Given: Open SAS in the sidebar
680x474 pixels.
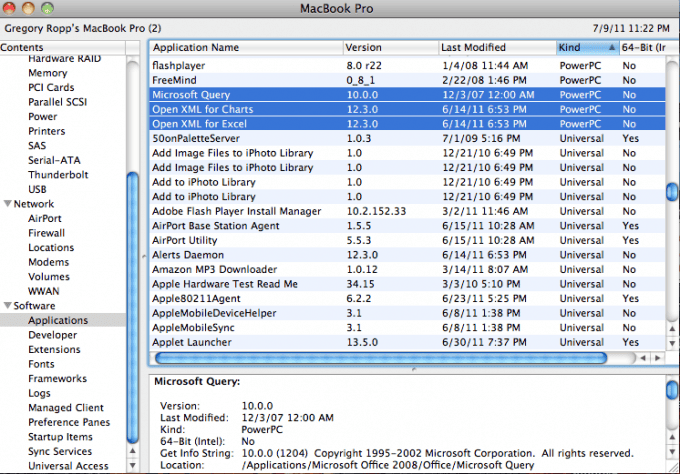Looking at the screenshot, I should coord(37,145).
